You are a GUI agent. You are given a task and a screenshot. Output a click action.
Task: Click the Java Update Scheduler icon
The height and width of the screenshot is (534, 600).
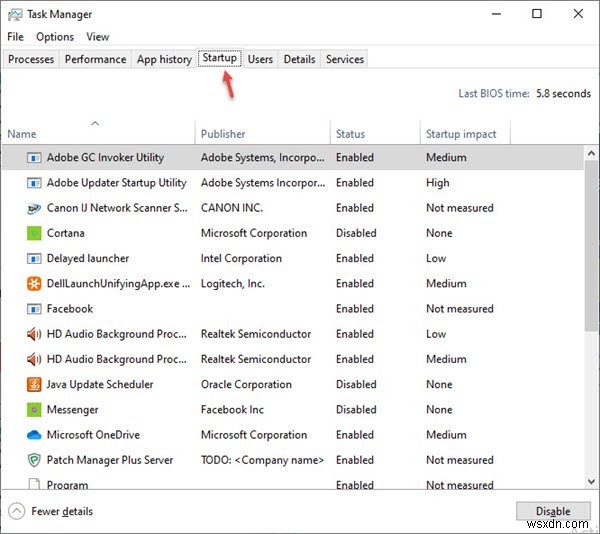click(34, 385)
